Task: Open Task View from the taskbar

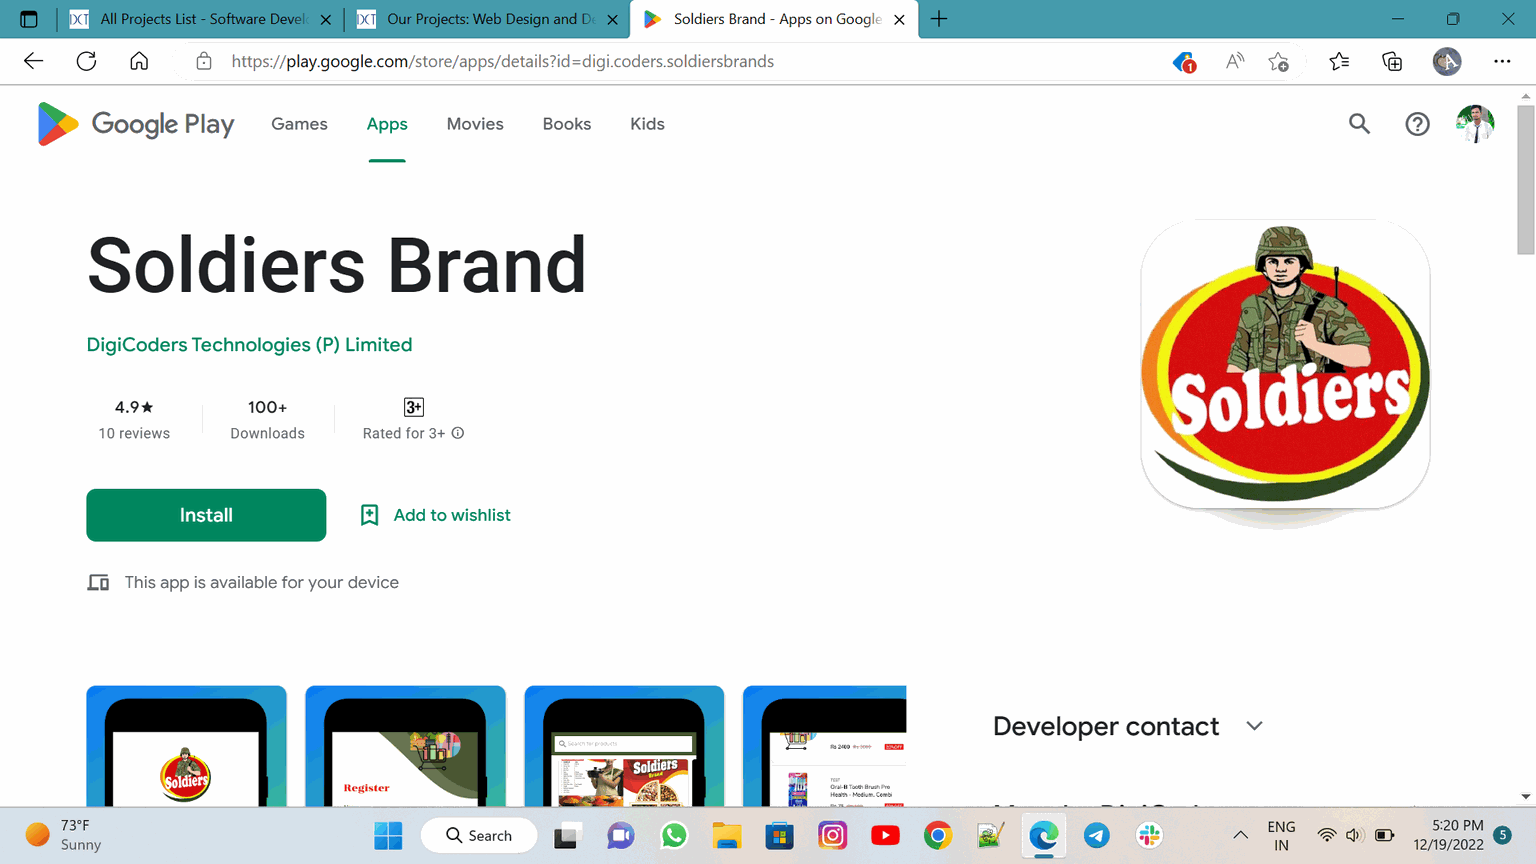Action: [x=568, y=835]
